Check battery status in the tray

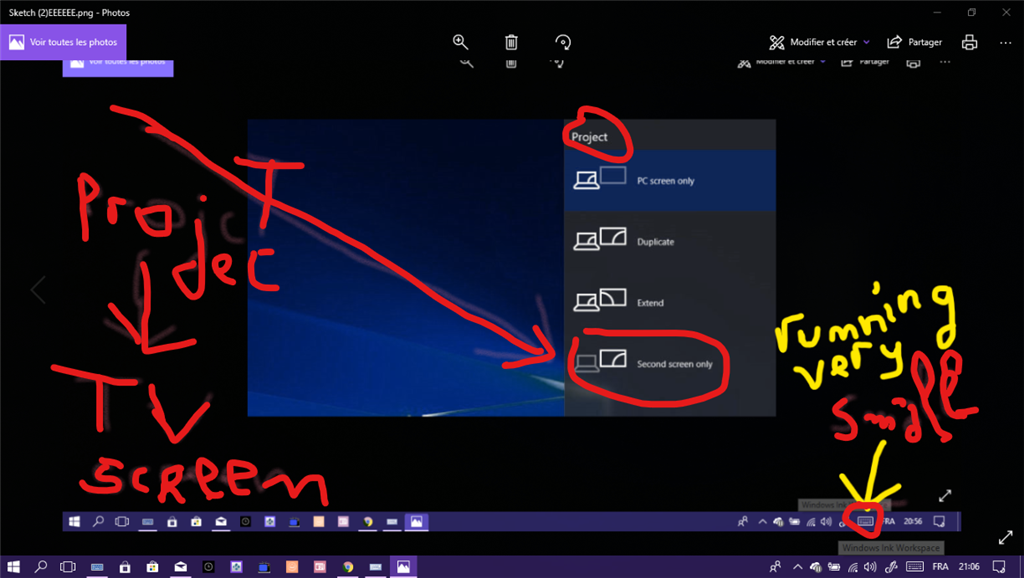tap(834, 567)
